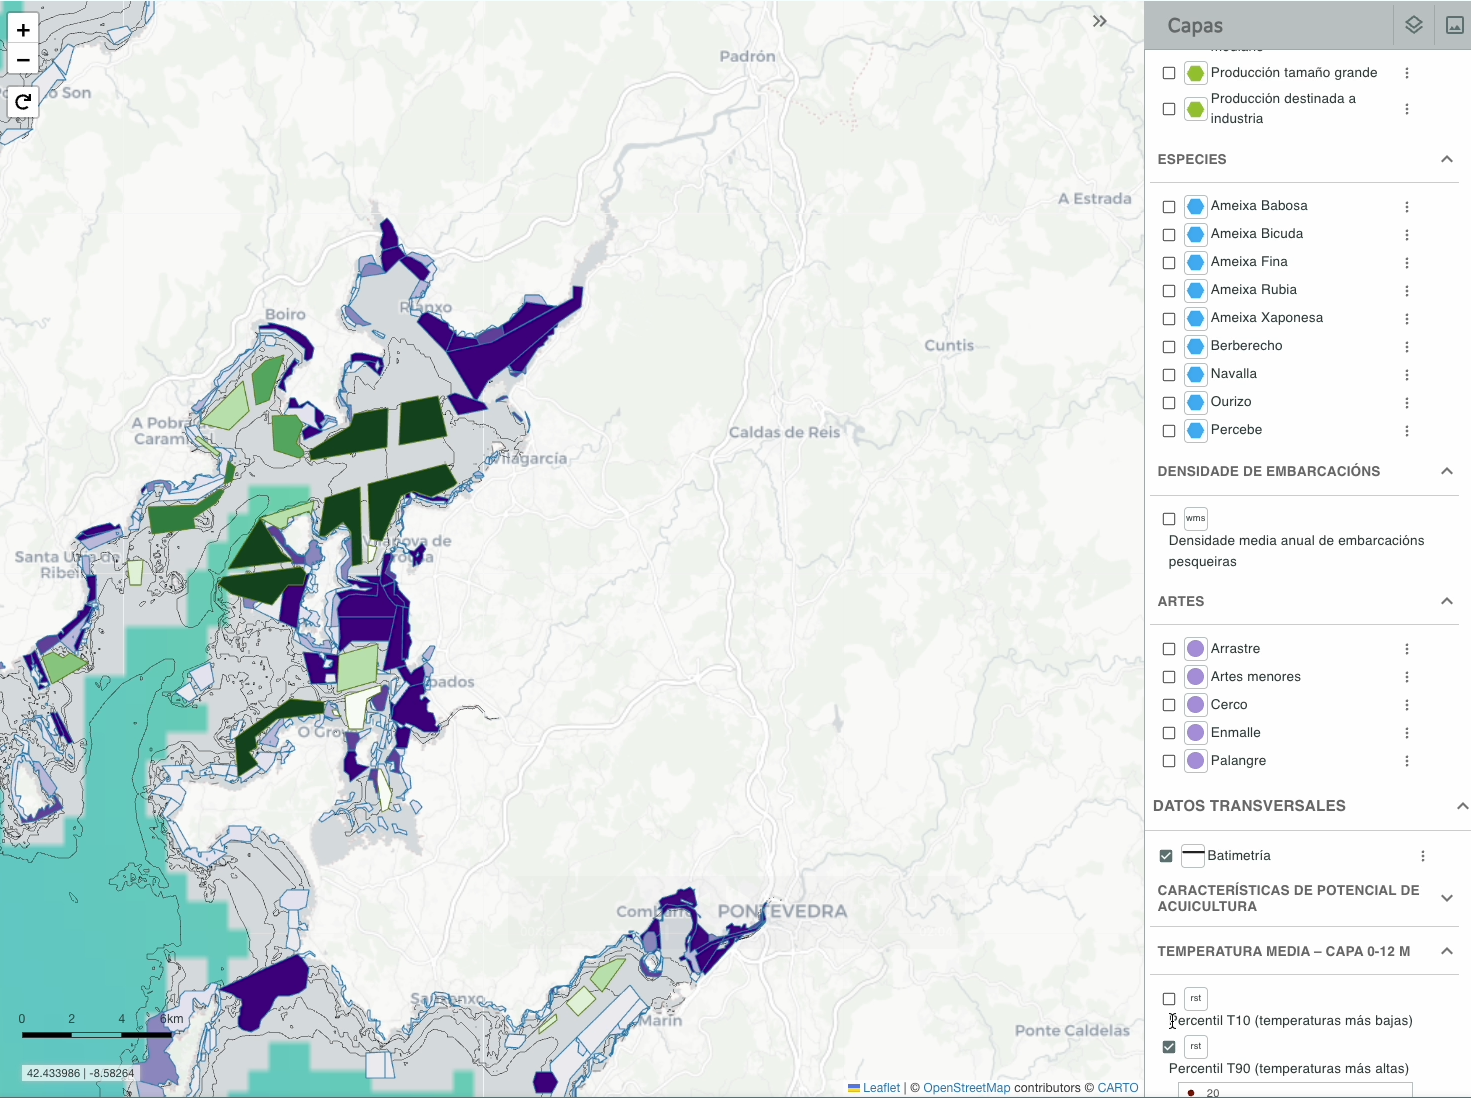The height and width of the screenshot is (1098, 1471).
Task: Enable the Berberecho layer checkbox
Action: click(x=1168, y=347)
